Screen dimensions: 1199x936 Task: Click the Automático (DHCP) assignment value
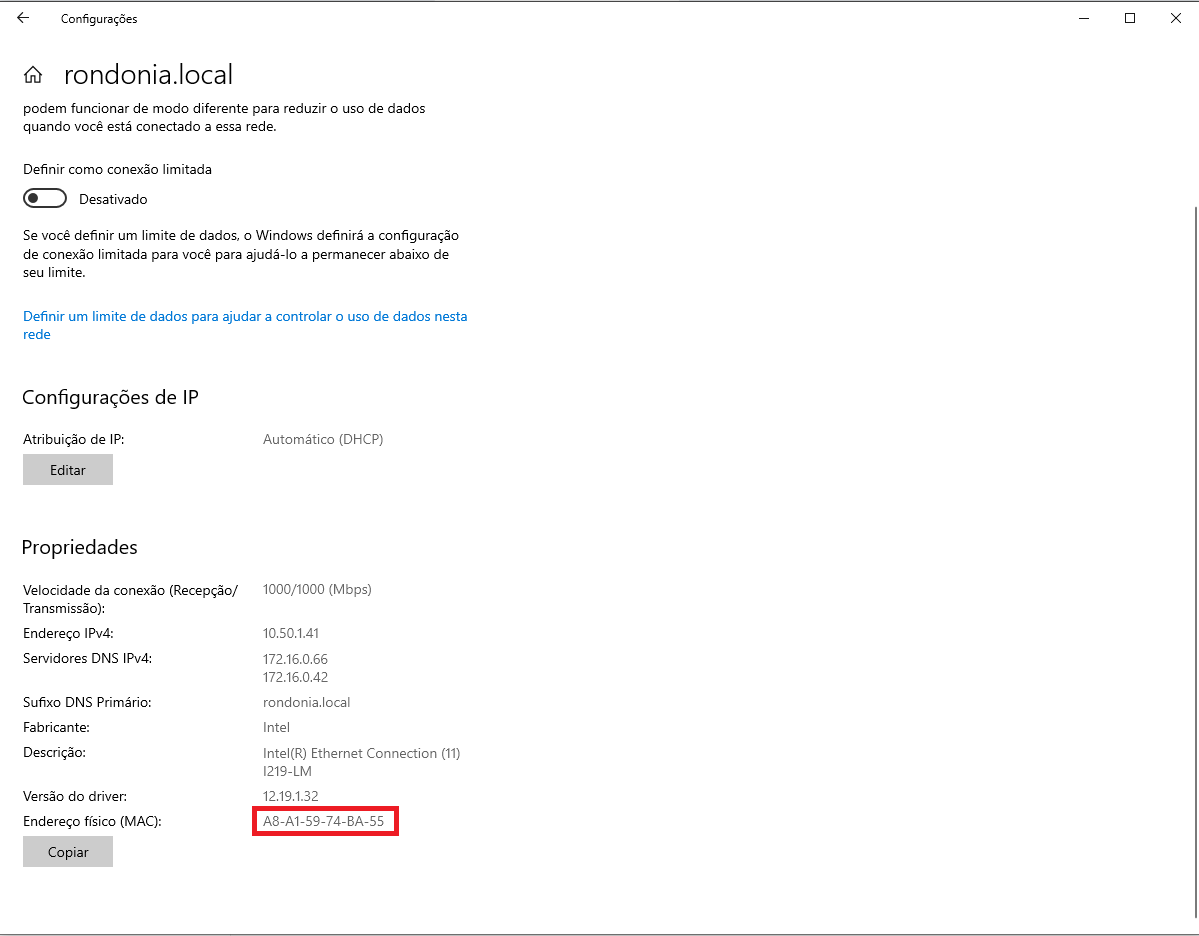point(323,439)
